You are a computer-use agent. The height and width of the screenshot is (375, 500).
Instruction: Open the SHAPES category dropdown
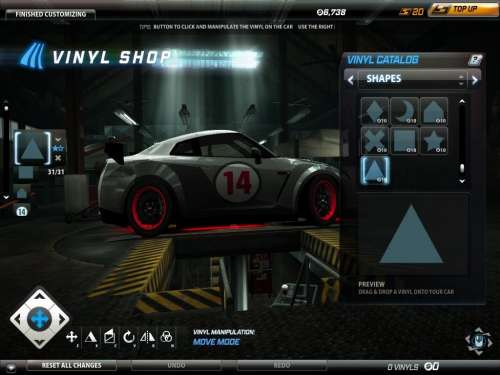coord(412,79)
